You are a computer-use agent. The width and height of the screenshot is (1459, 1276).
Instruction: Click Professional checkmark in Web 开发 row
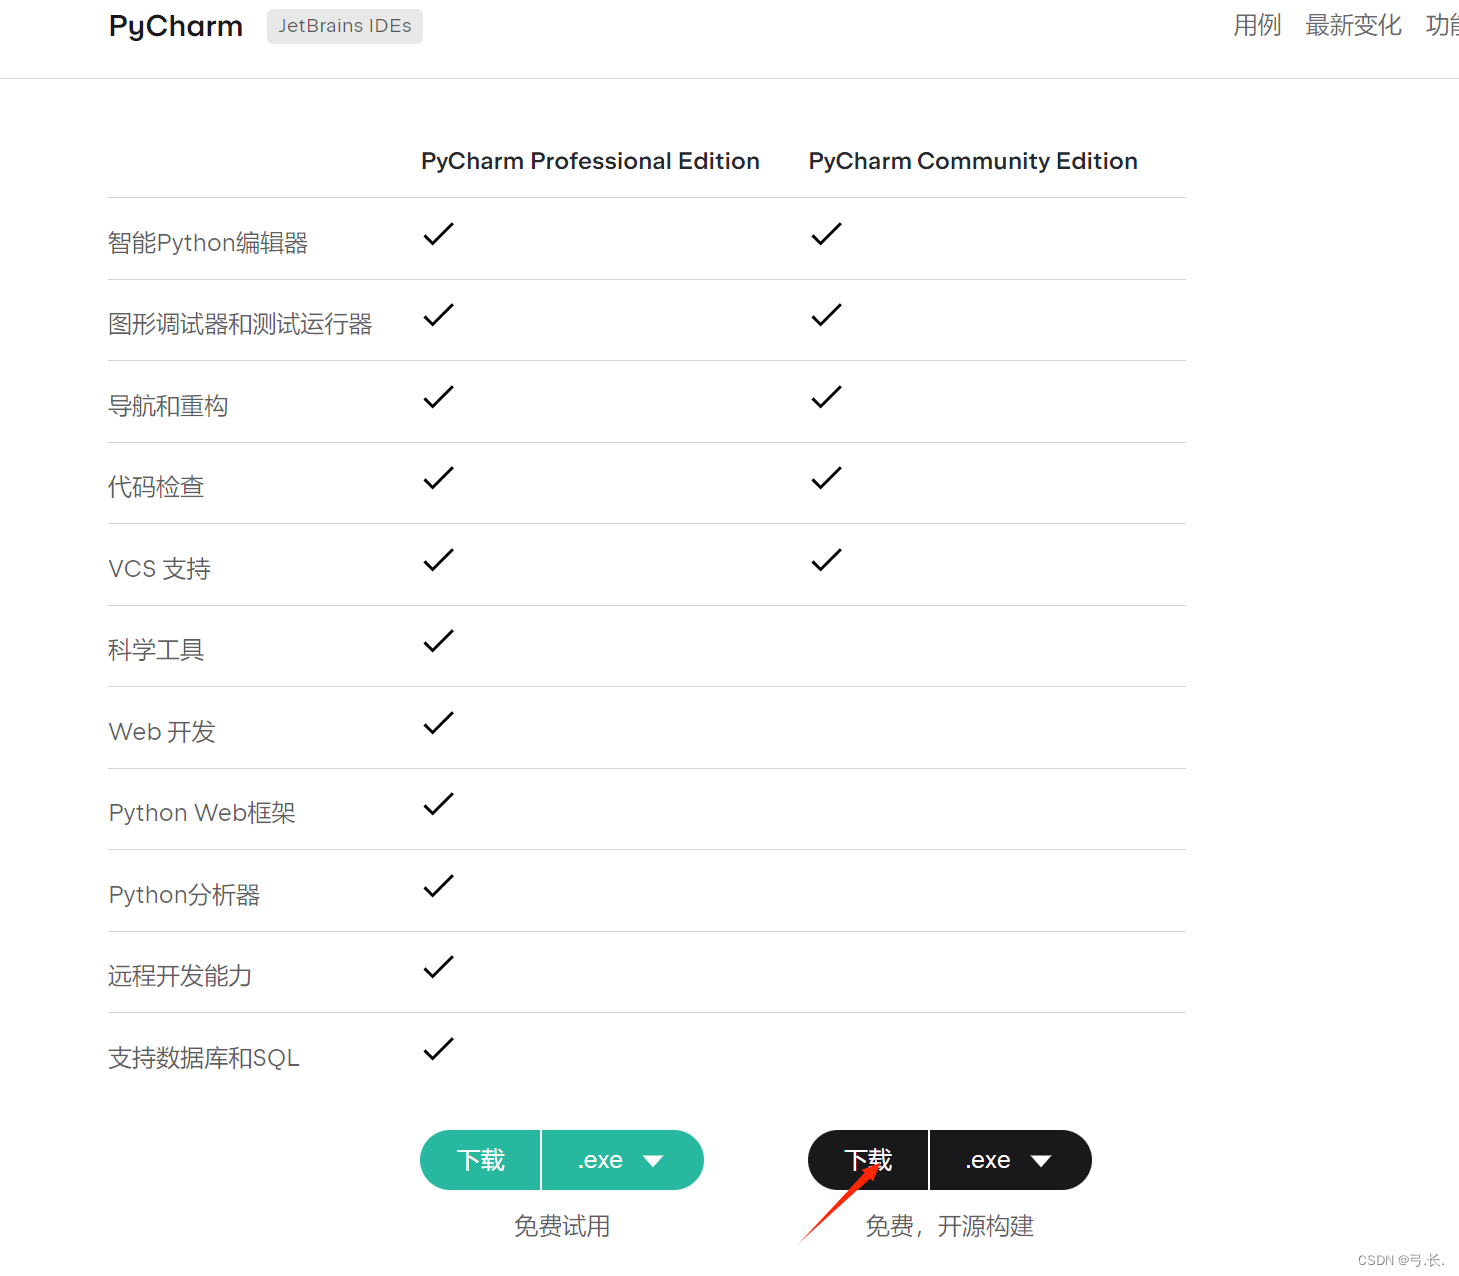click(x=438, y=723)
